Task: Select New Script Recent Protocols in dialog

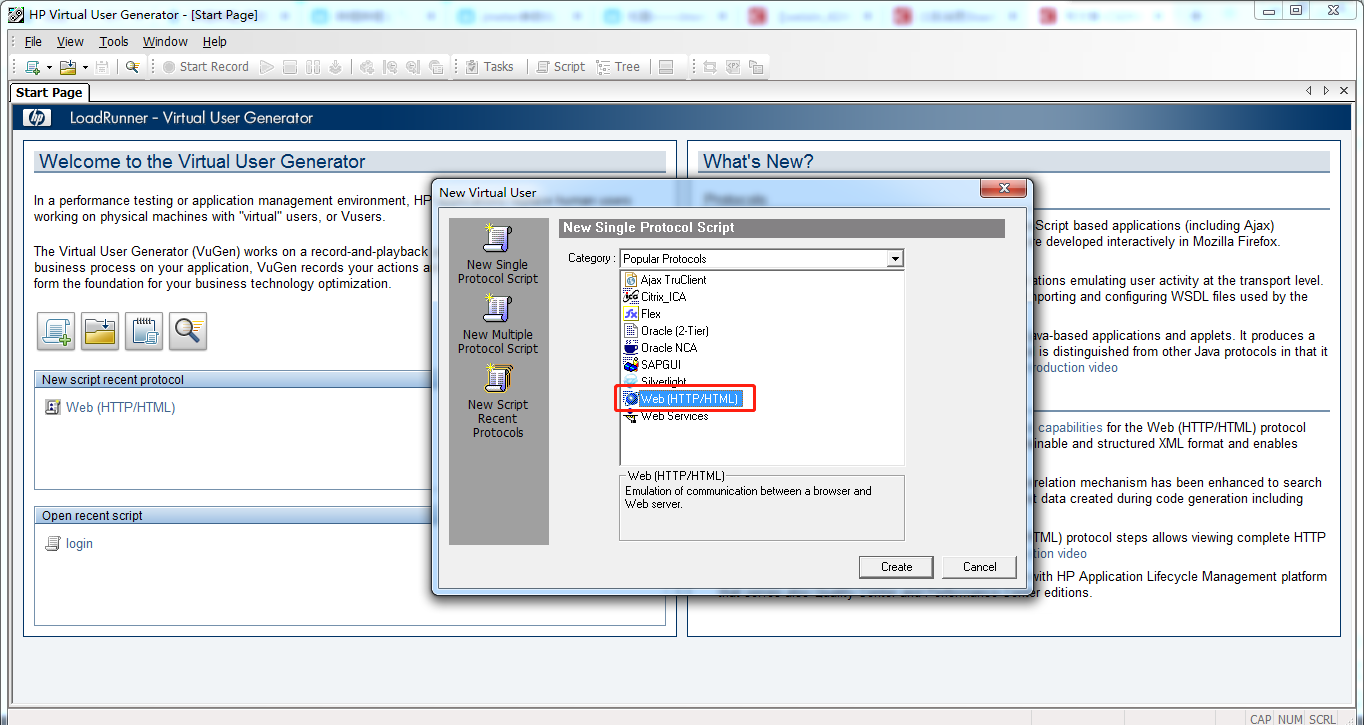Action: point(498,401)
